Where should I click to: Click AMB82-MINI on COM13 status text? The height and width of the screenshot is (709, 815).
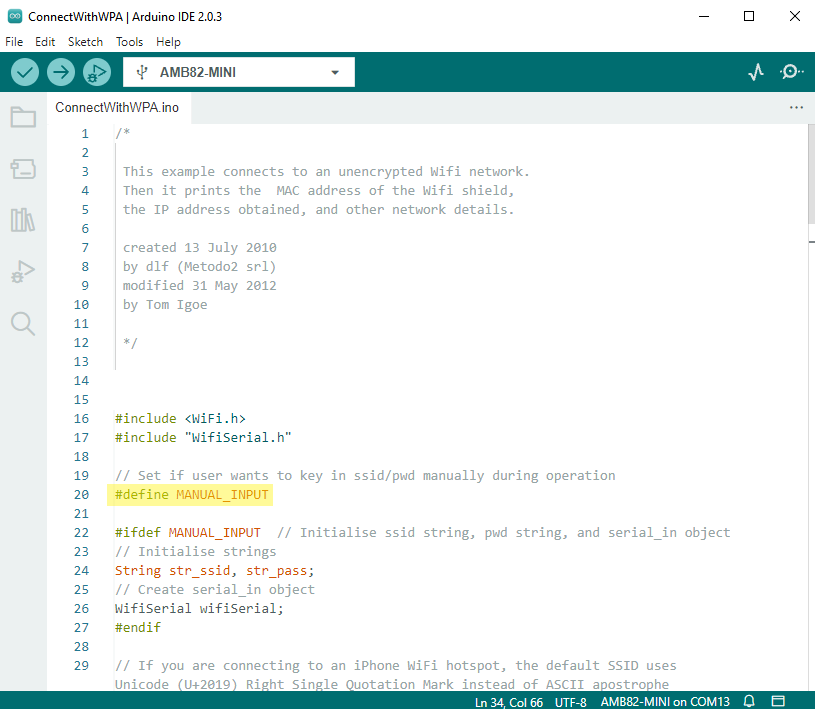coord(665,700)
